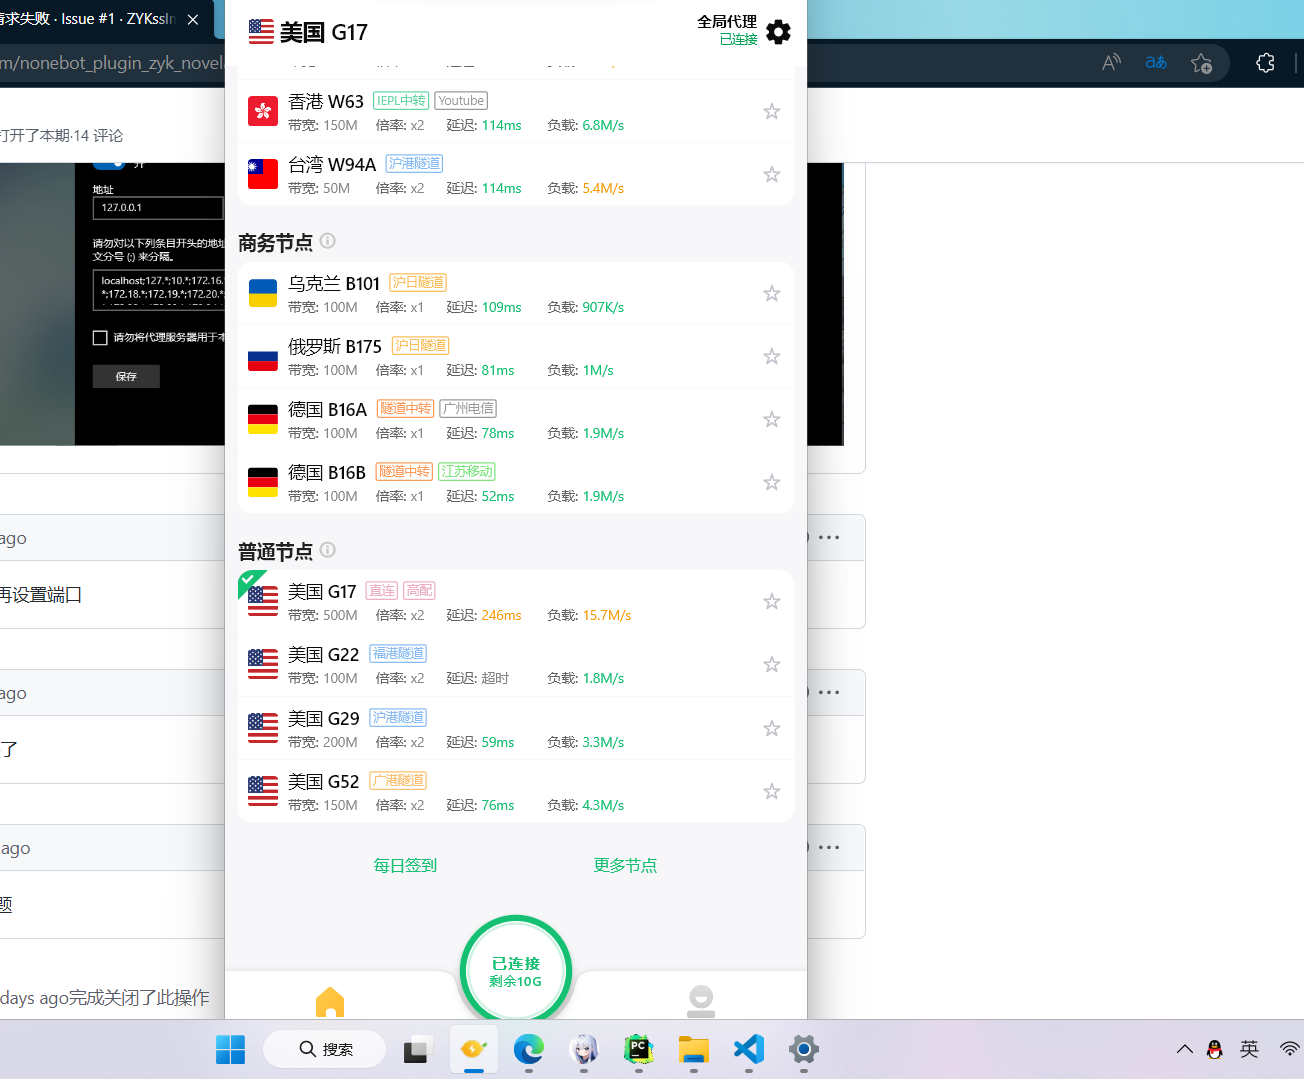1304x1079 pixels.
Task: Favorite the 台湾 W94A node
Action: [771, 174]
